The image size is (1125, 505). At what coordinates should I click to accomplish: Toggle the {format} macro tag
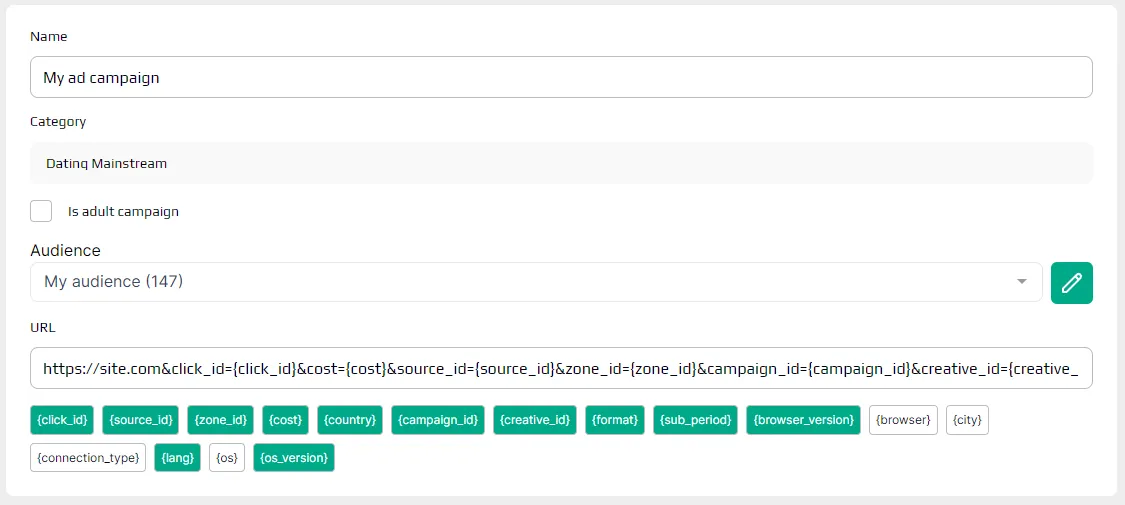615,420
